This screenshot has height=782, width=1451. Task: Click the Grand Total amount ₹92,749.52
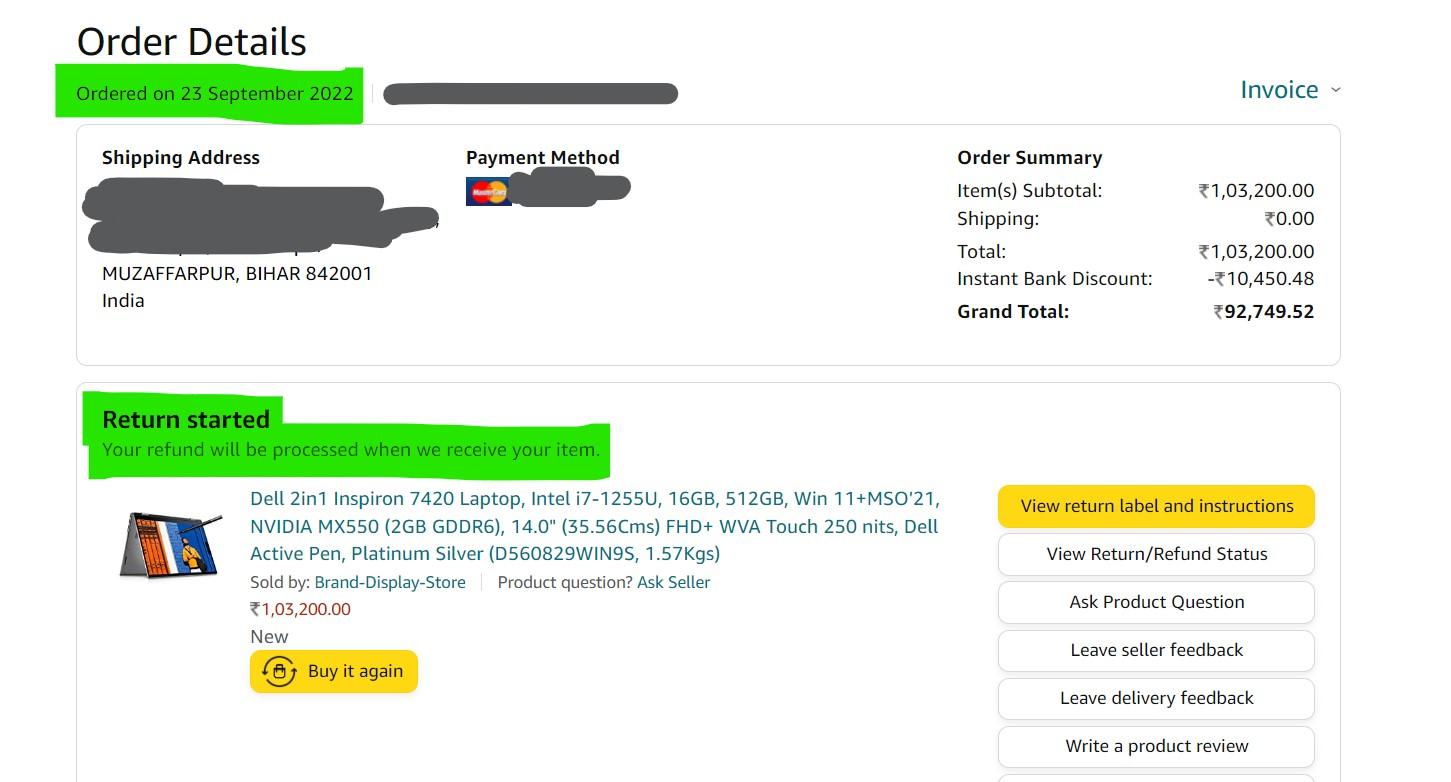coord(1264,312)
